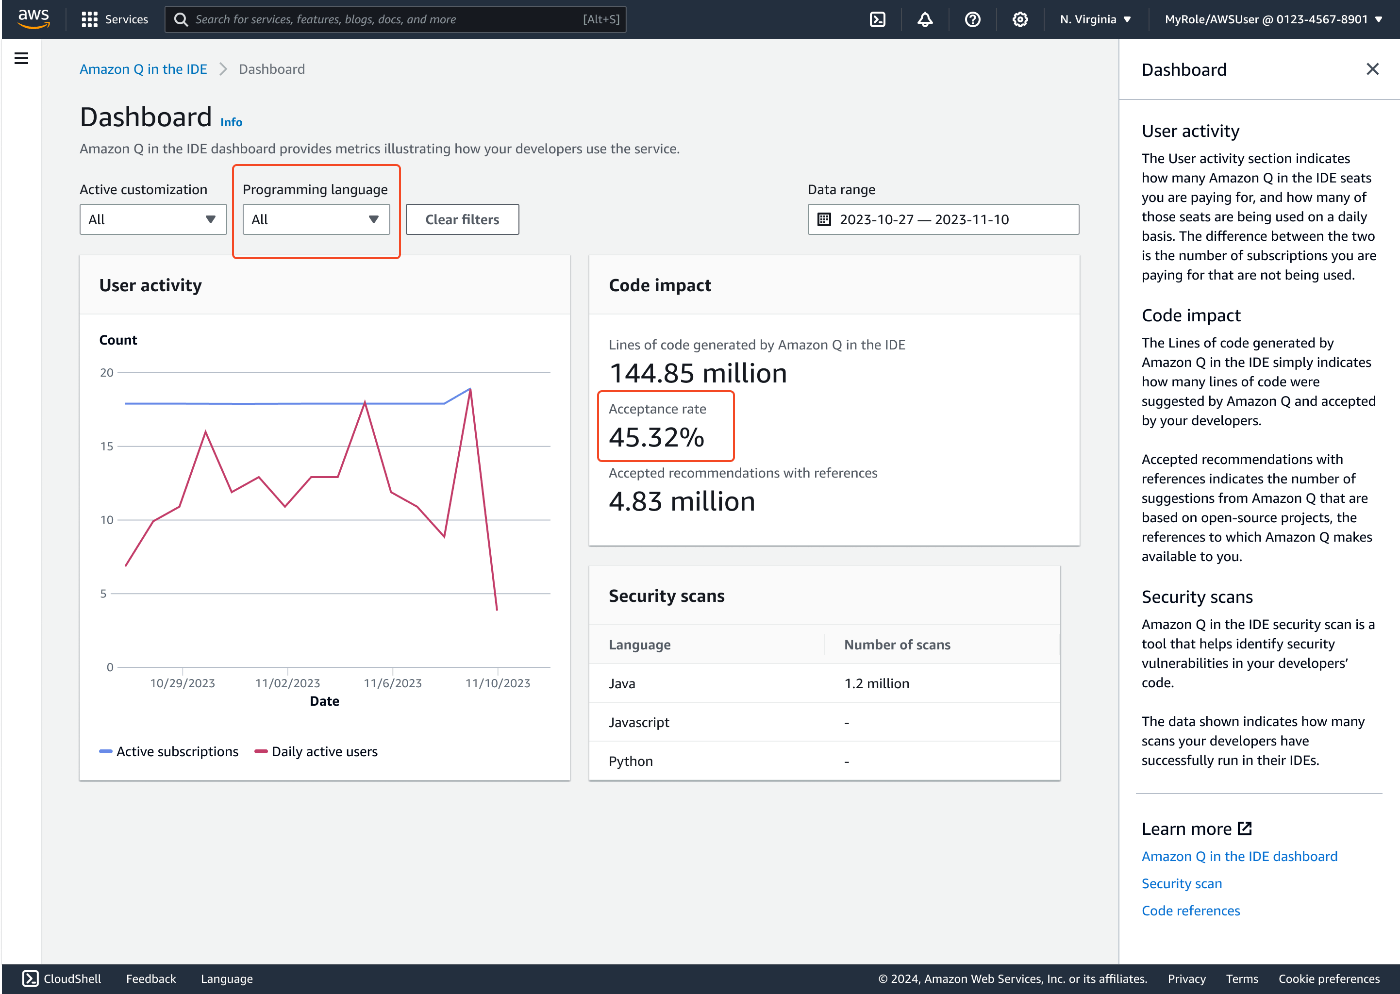Open the Services grid menu

pos(114,19)
